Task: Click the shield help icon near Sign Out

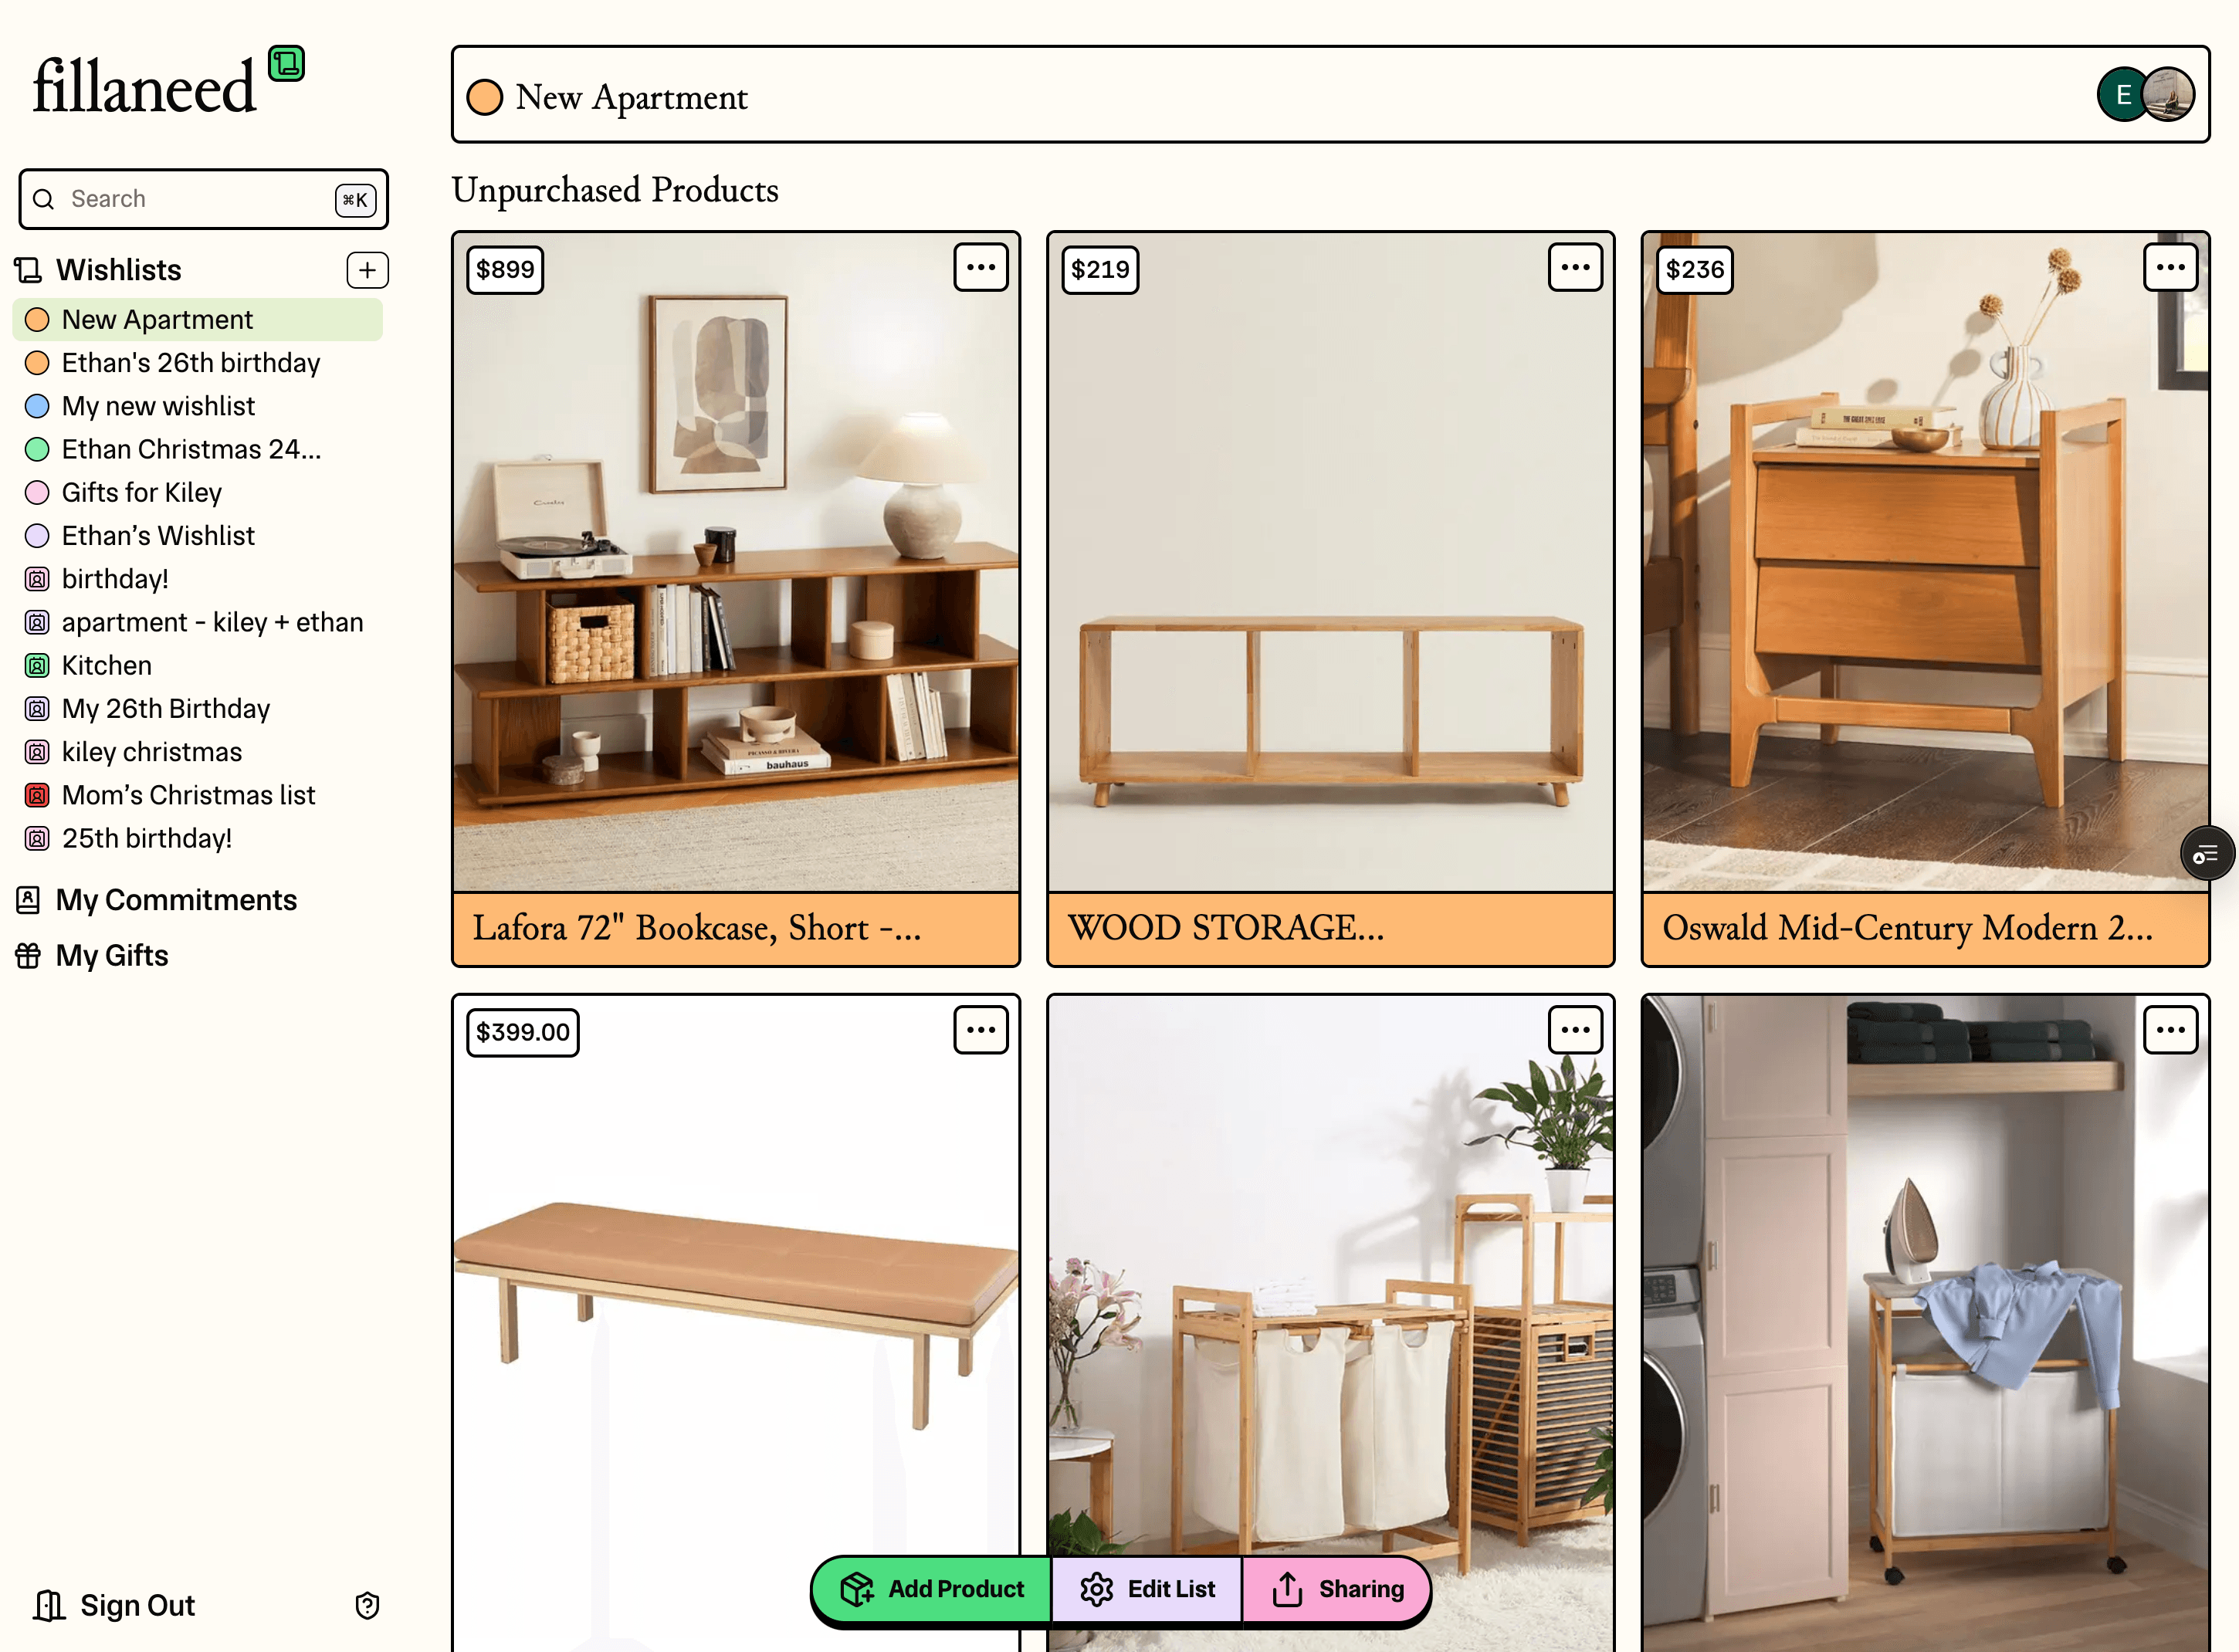Action: [x=367, y=1605]
